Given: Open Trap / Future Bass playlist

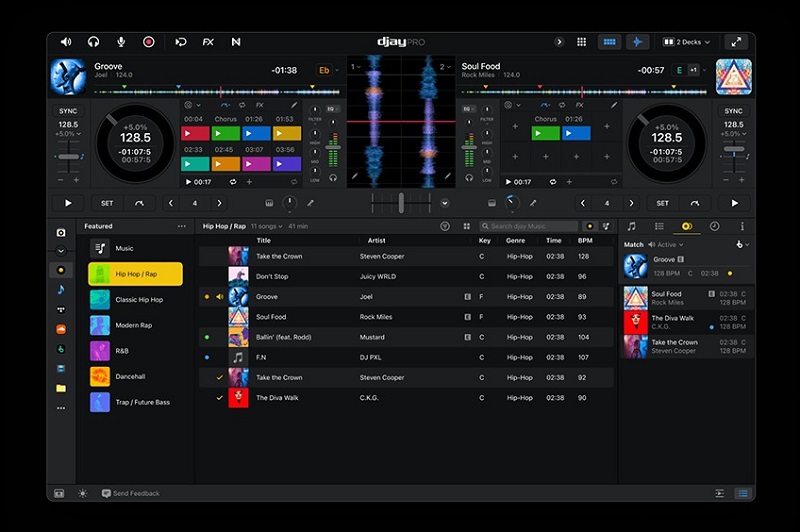Looking at the screenshot, I should pos(135,402).
